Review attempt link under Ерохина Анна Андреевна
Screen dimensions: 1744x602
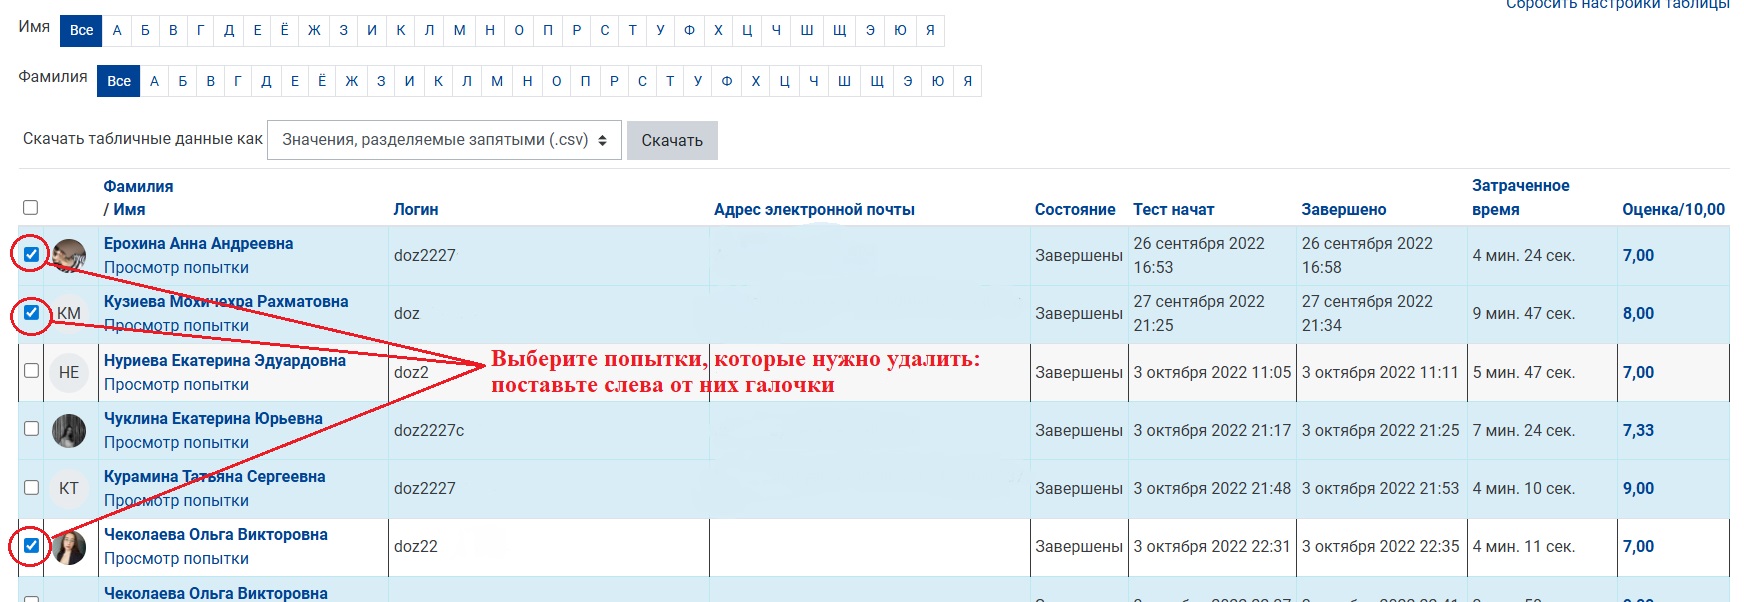coord(176,267)
